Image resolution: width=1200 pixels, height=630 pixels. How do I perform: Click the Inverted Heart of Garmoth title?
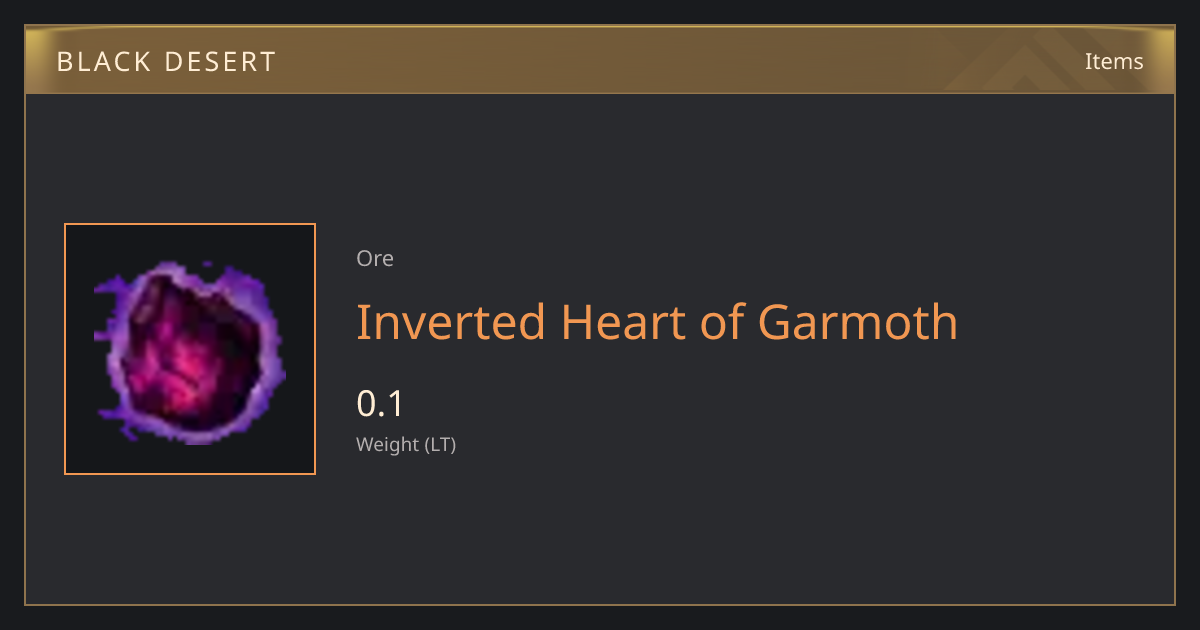pyautogui.click(x=657, y=323)
